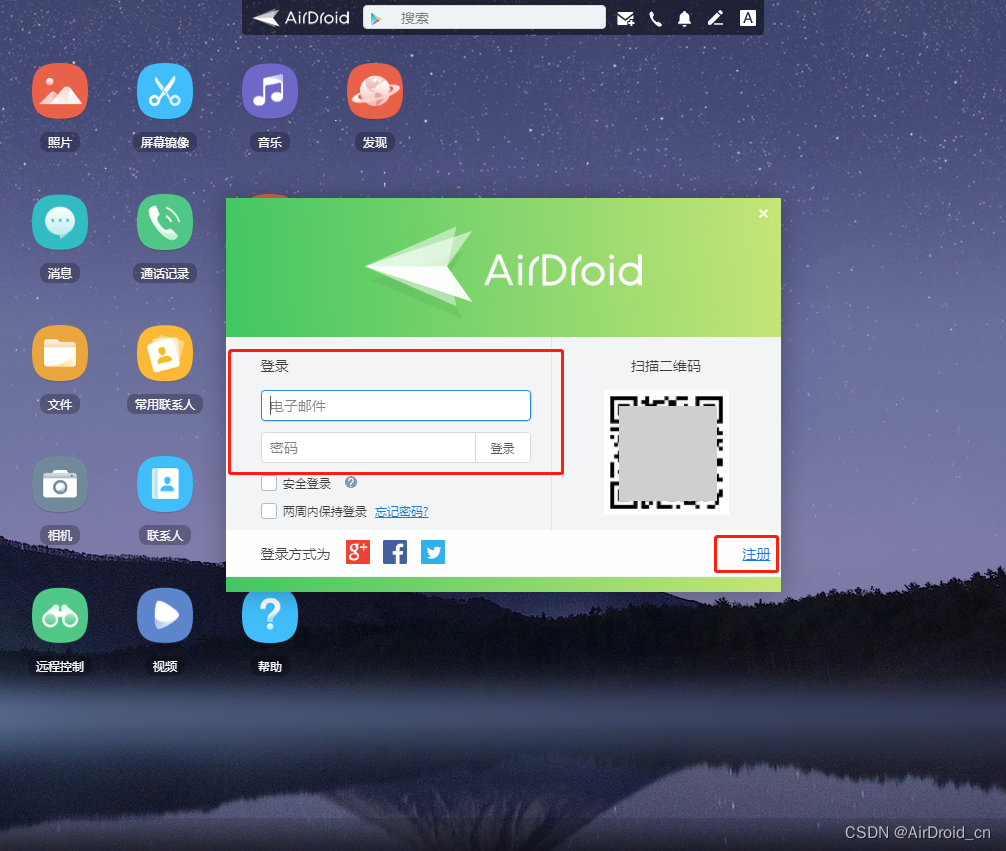Open Frequent Contacts (常用联系人) icon
The image size is (1006, 851).
coord(165,353)
